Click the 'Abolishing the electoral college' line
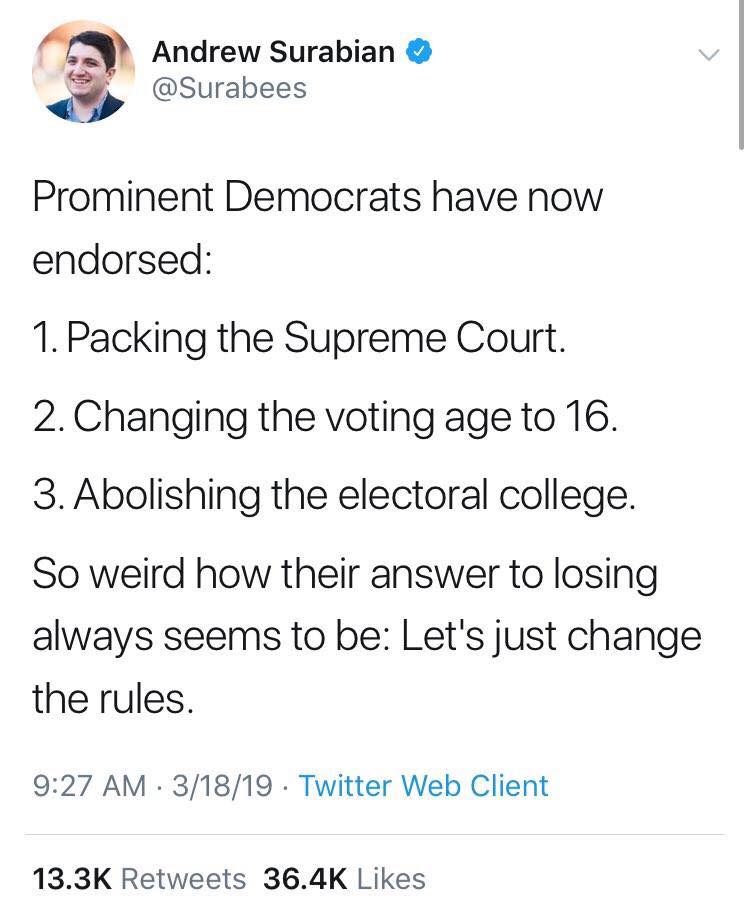 point(334,494)
